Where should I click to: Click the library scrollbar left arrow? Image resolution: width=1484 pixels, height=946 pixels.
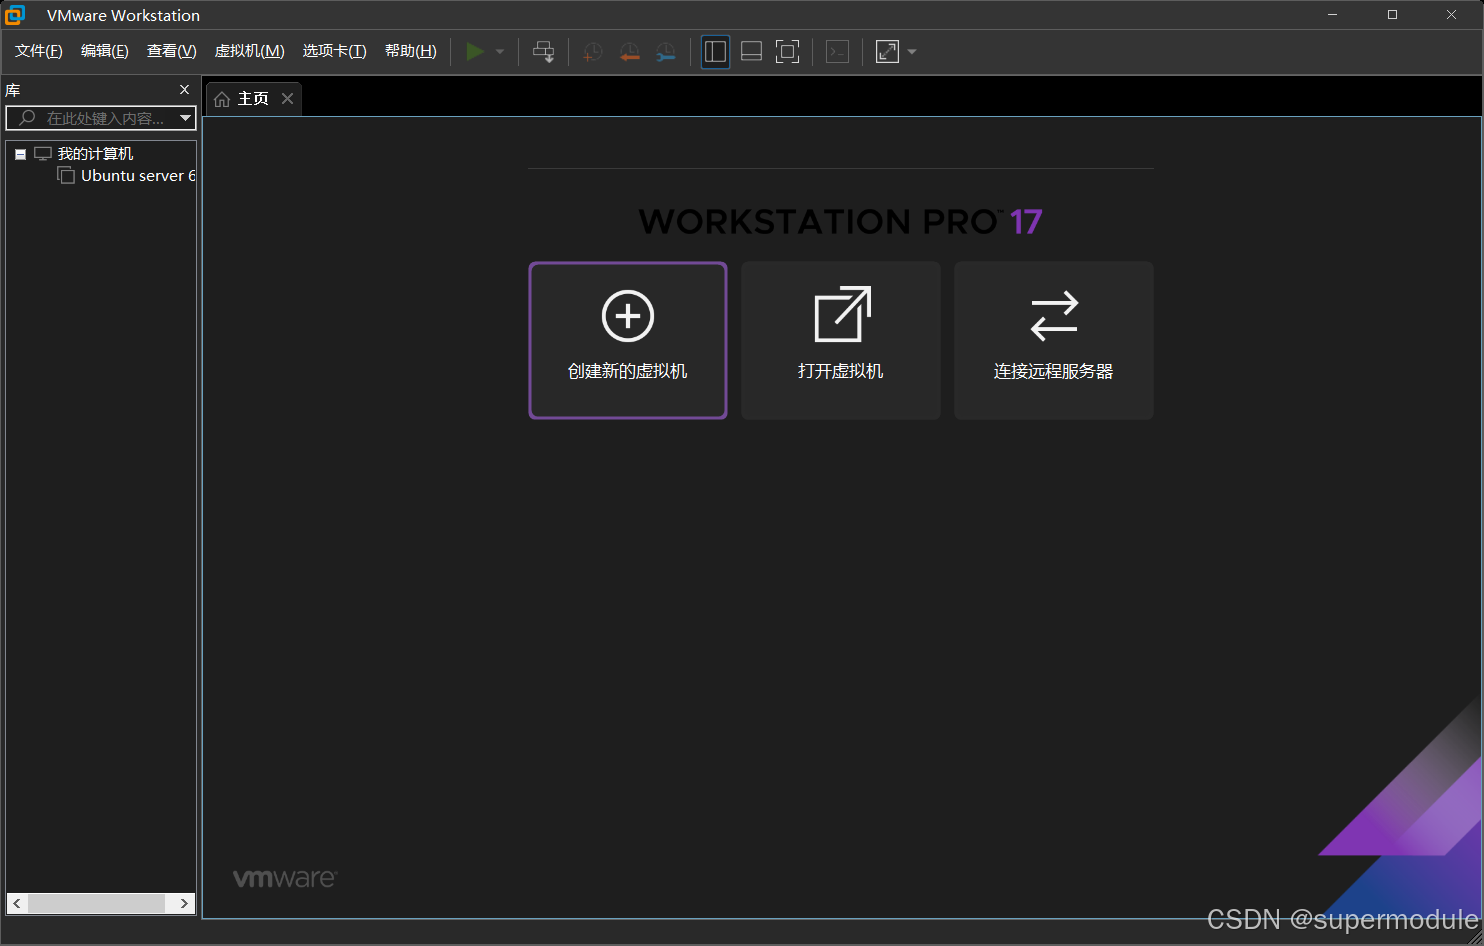[17, 904]
